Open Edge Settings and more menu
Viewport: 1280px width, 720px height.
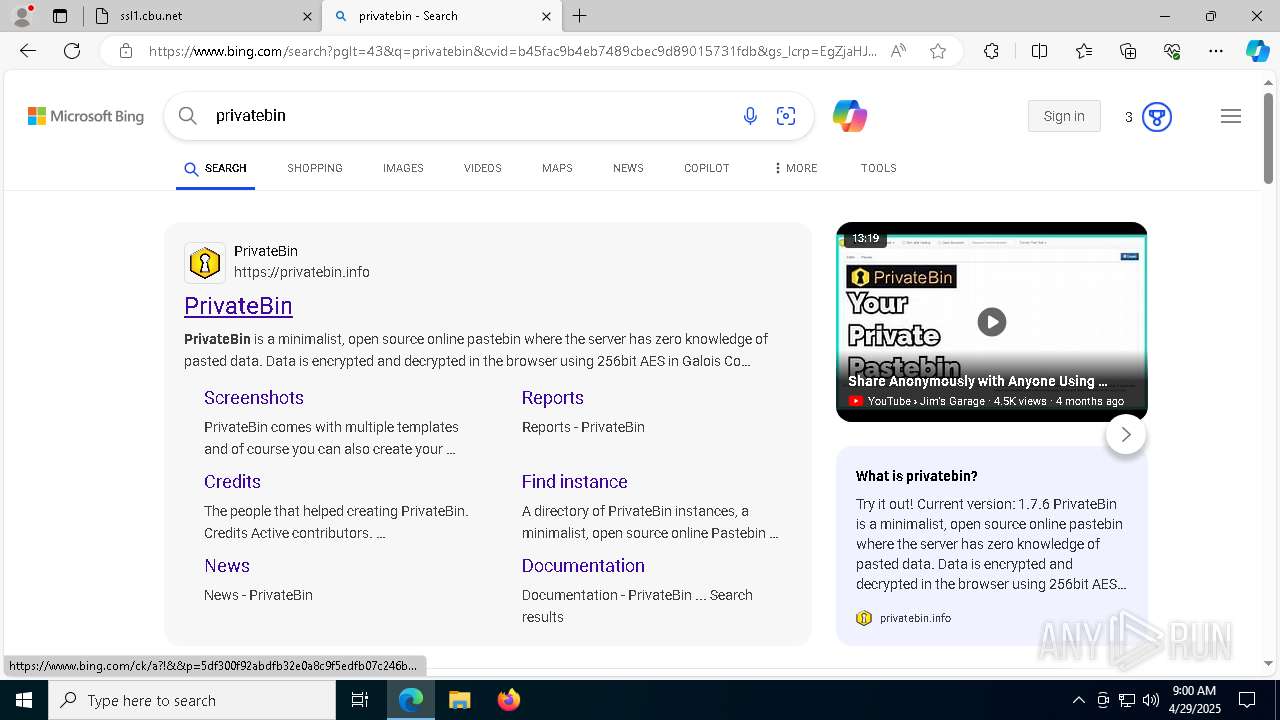pyautogui.click(x=1216, y=51)
